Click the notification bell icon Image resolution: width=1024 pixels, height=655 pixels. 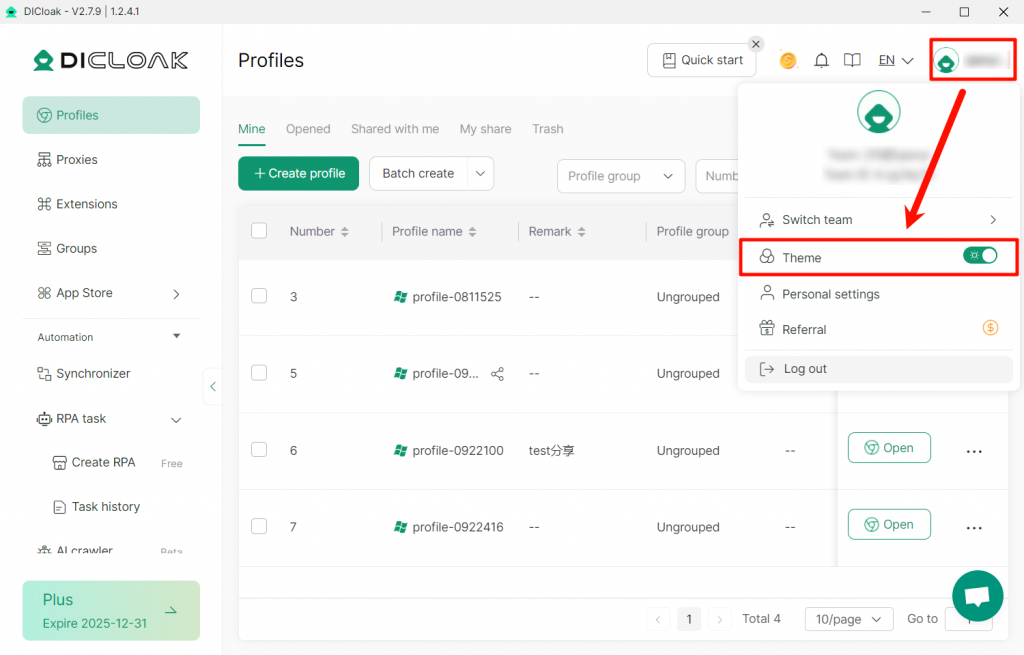tap(821, 61)
